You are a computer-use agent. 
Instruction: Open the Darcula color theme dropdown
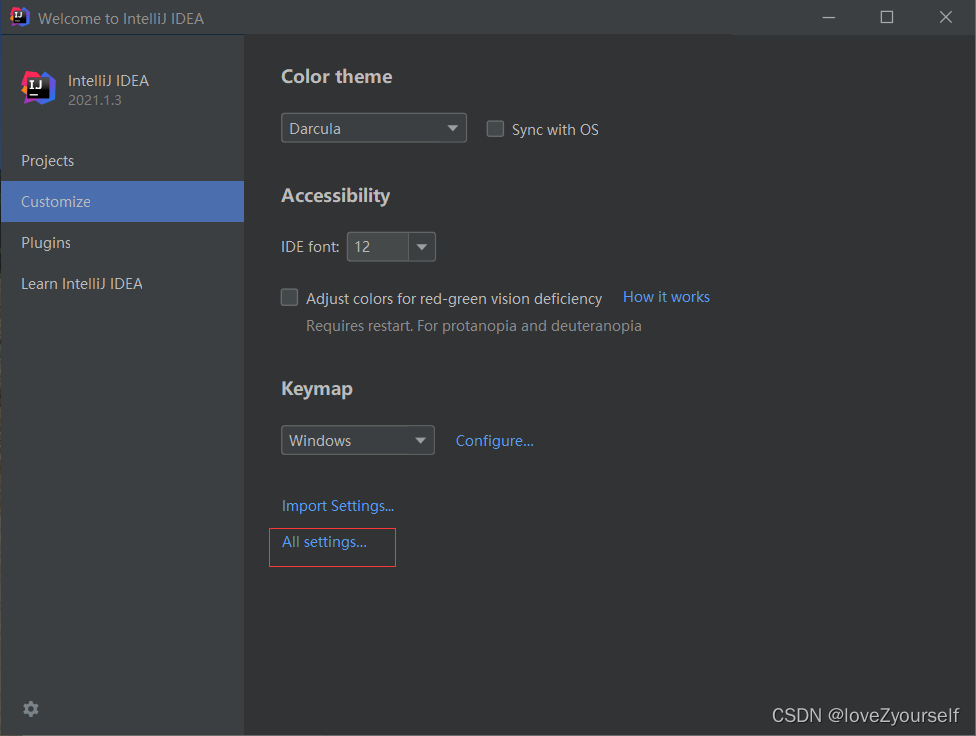coord(373,128)
